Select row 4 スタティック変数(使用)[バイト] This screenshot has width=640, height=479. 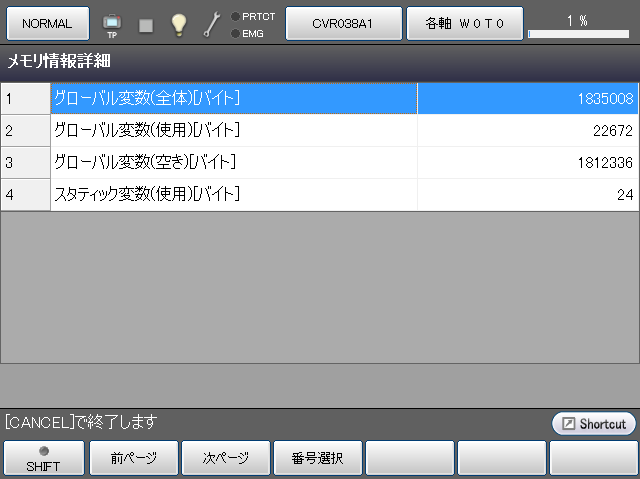pos(233,194)
